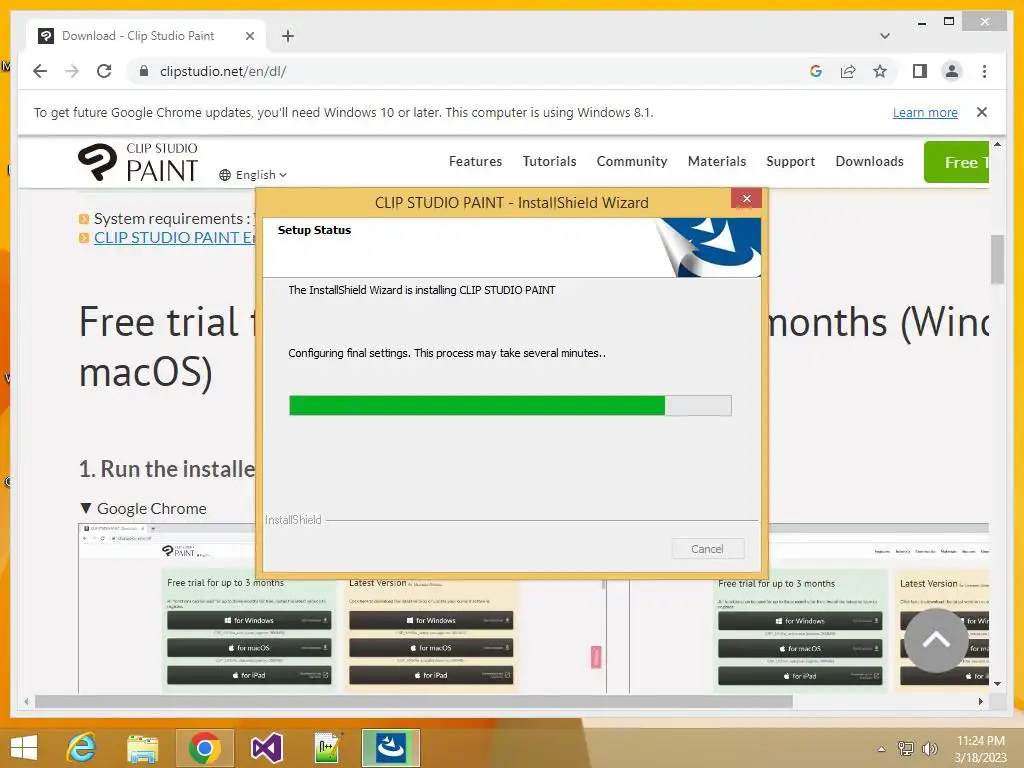This screenshot has height=768, width=1024.
Task: Dismiss the Chrome update notice
Action: pyautogui.click(x=982, y=112)
